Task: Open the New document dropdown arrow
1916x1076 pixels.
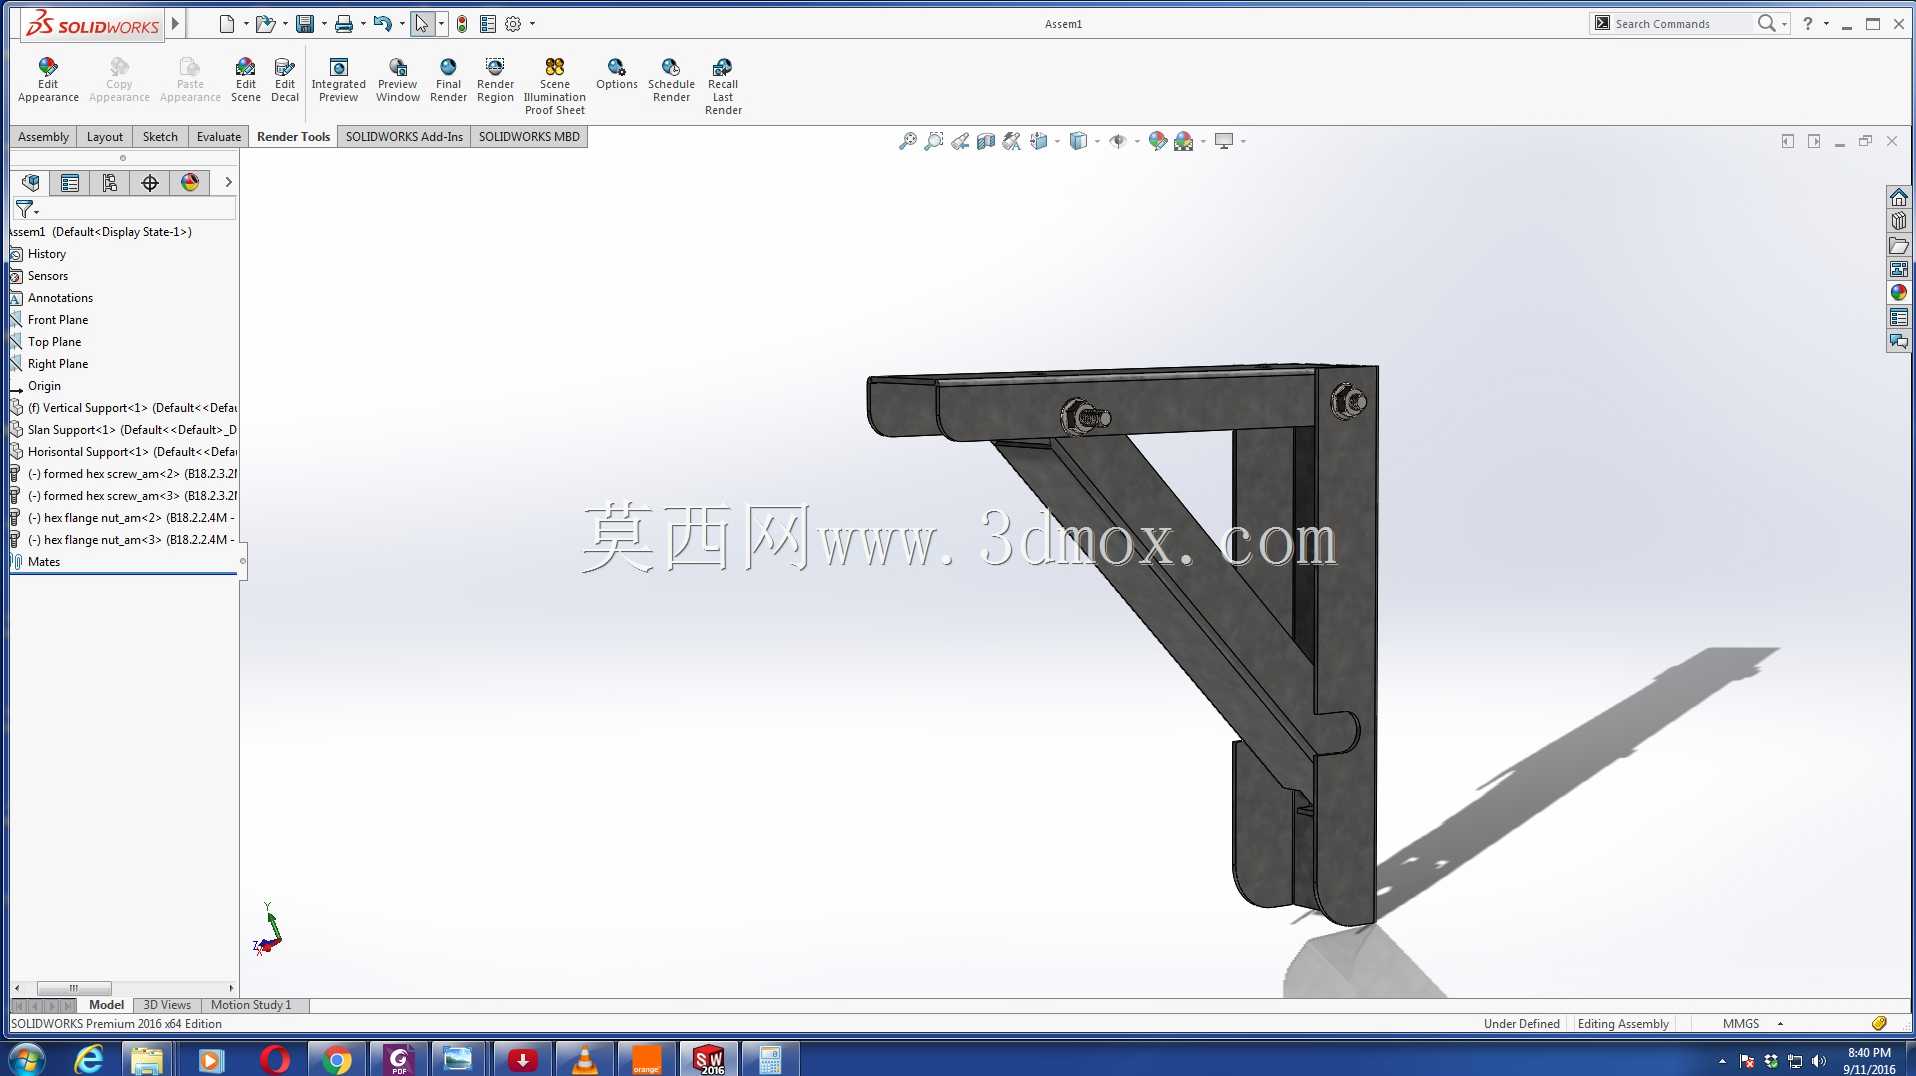Action: click(246, 24)
